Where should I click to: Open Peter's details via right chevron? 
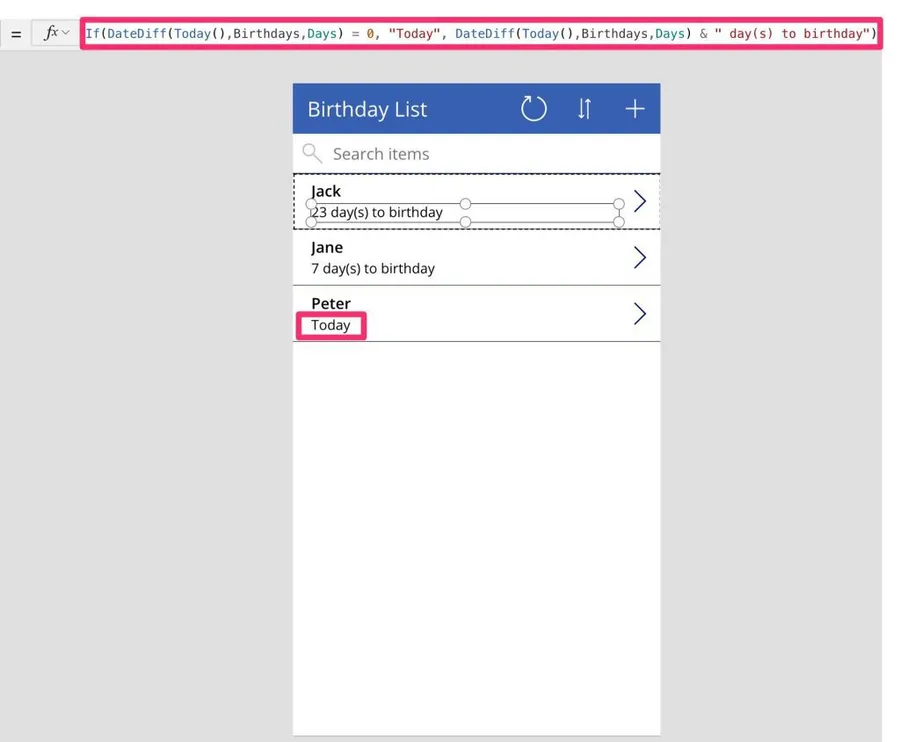click(x=640, y=314)
